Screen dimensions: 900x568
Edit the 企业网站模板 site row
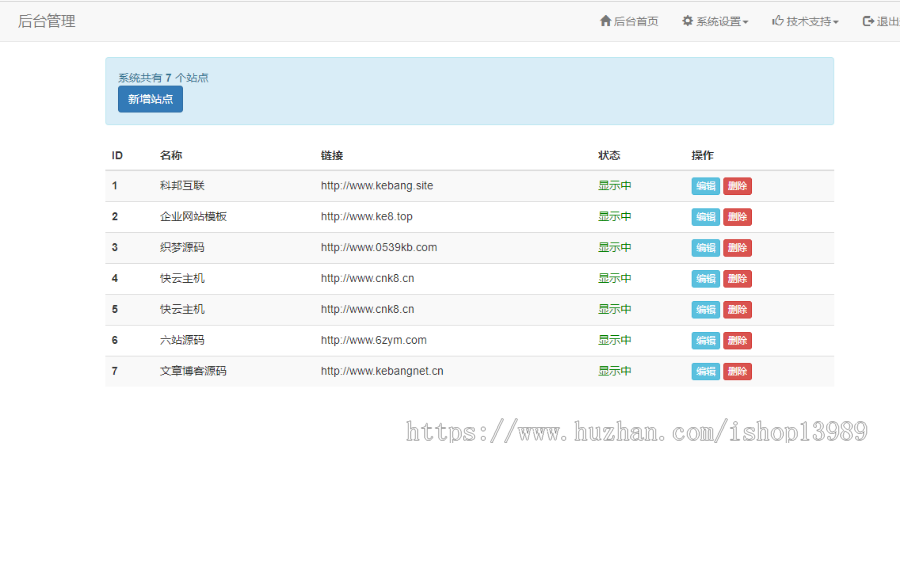[x=705, y=217]
